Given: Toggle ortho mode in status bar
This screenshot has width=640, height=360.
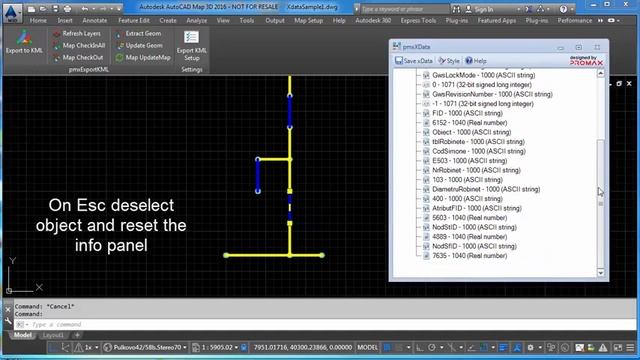Looking at the screenshot, I should [419, 348].
